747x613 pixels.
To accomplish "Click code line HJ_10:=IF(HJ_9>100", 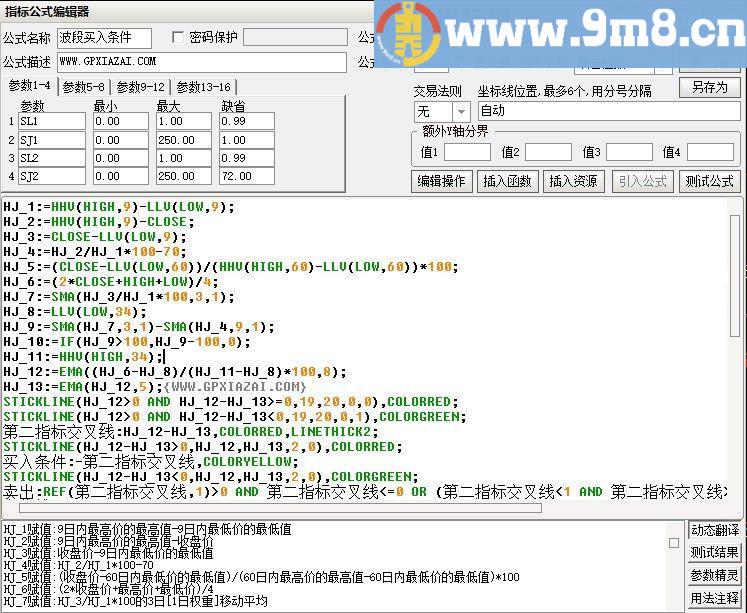I will click(x=127, y=342).
